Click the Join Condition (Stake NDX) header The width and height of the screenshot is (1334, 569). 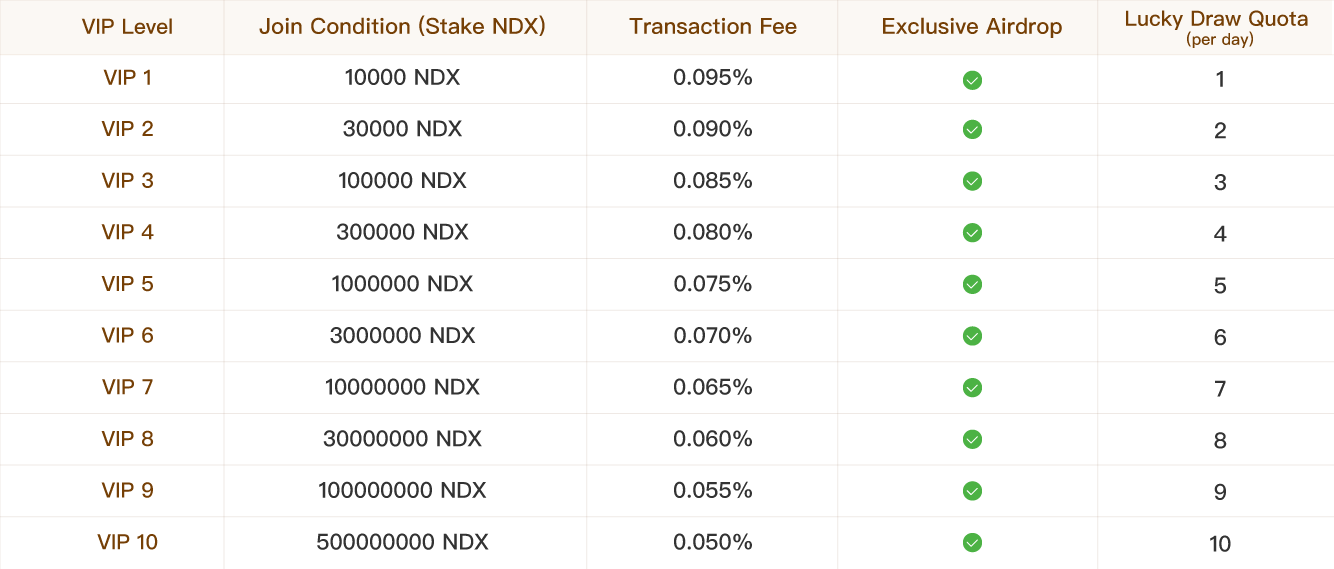pos(403,27)
